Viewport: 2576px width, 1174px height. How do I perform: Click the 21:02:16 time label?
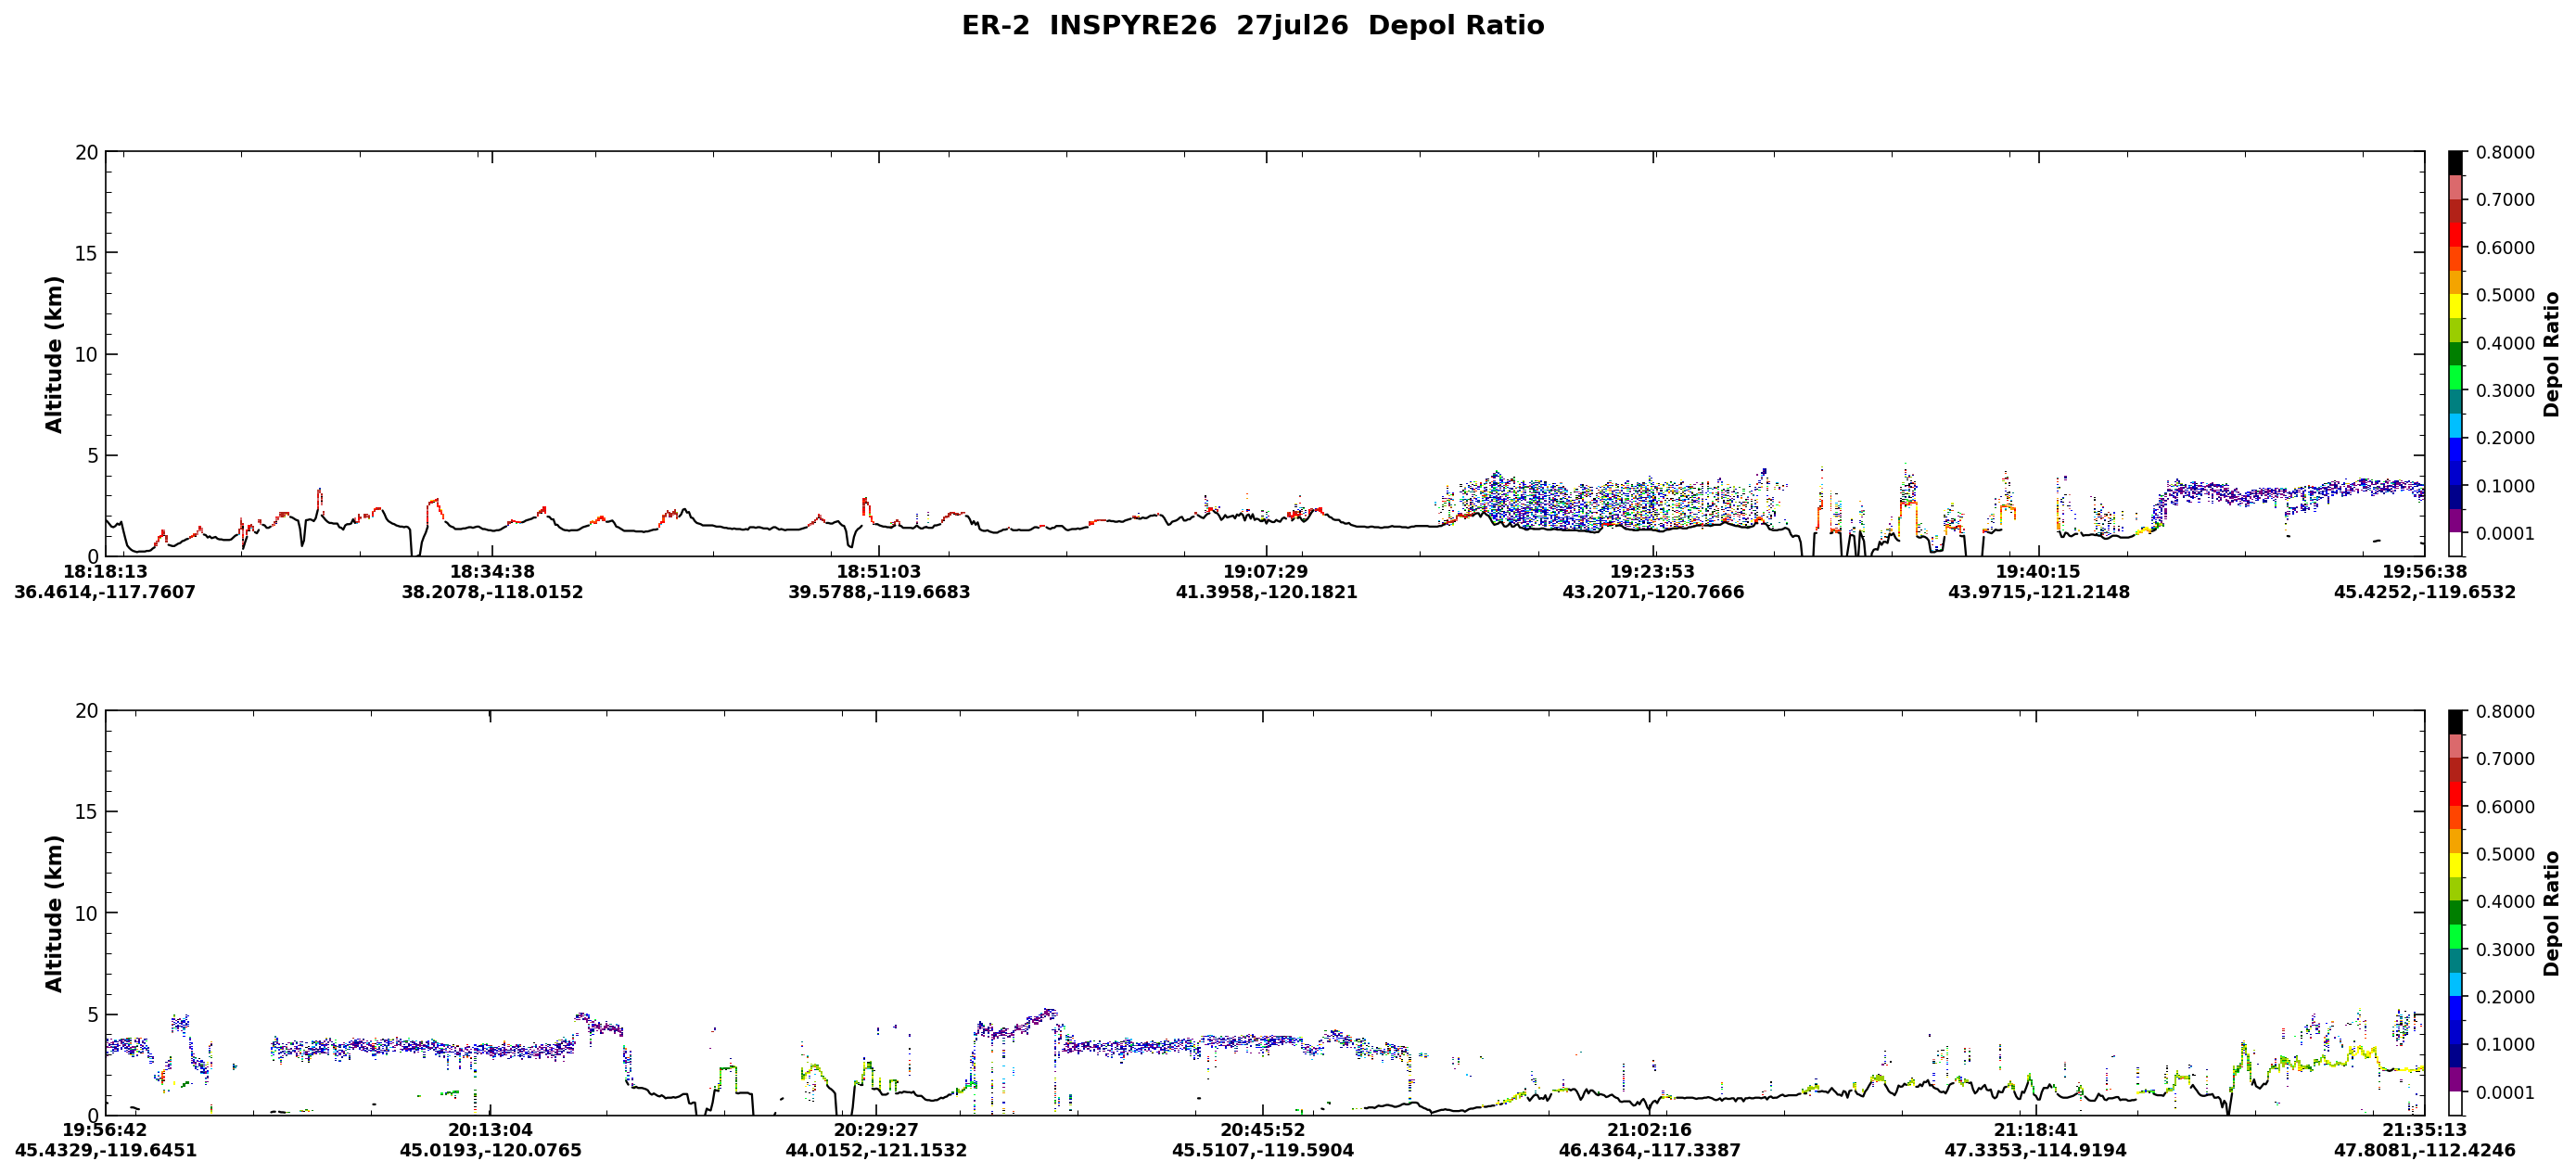(x=1649, y=1130)
